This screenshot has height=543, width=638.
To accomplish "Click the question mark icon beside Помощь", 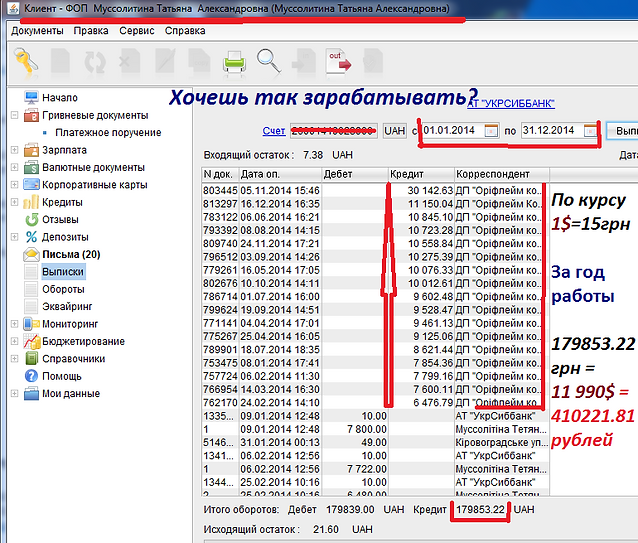I will tap(31, 376).
